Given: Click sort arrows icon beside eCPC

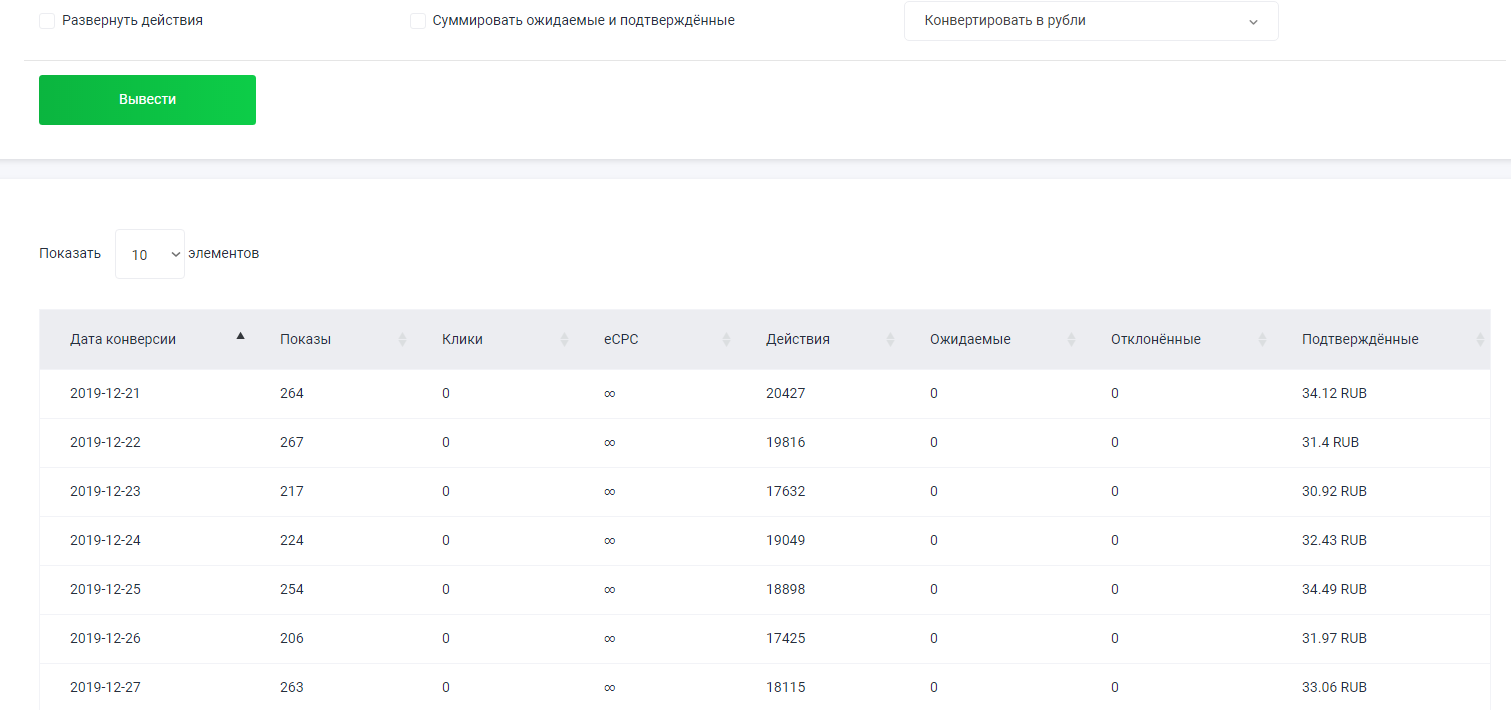Looking at the screenshot, I should tap(726, 340).
